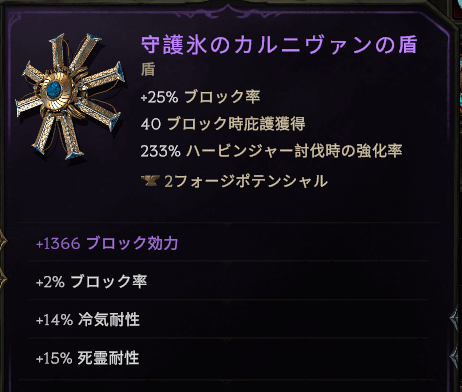The width and height of the screenshot is (462, 392).
Task: Click the lower silver arrow ornament on right edge
Action: pos(456,358)
